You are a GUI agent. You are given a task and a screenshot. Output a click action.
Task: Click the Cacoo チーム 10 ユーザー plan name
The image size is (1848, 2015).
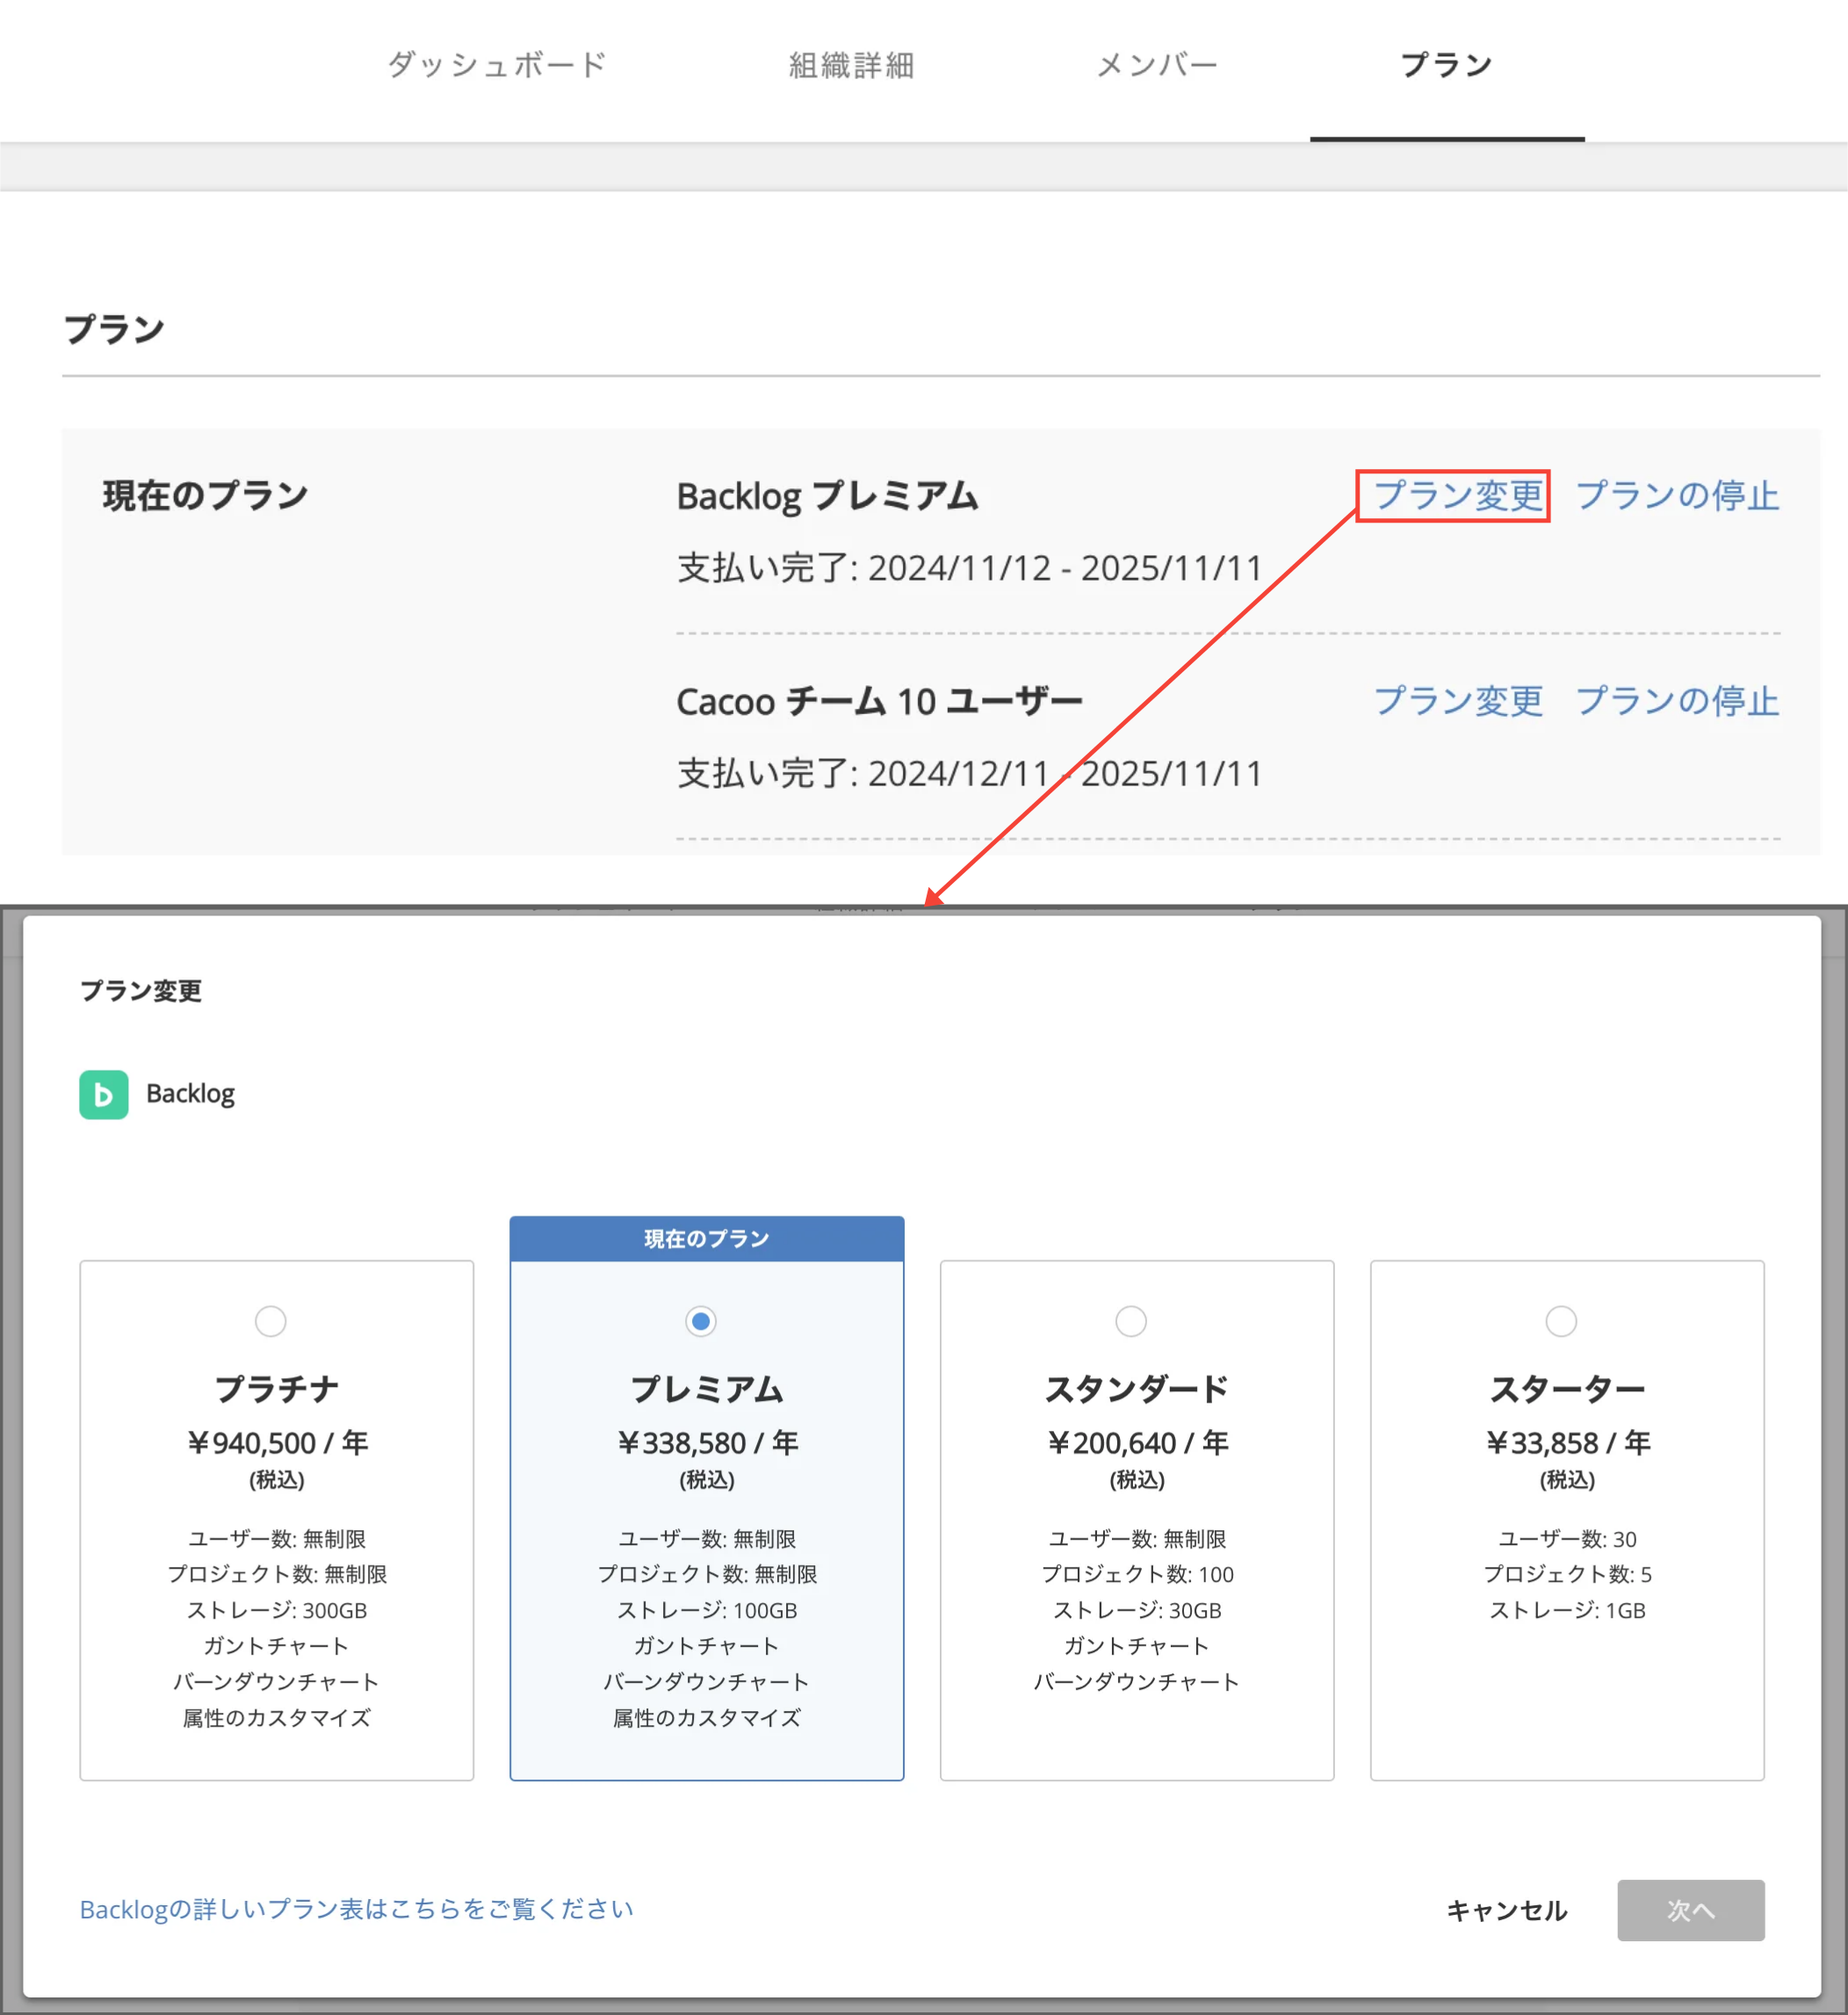click(x=879, y=702)
